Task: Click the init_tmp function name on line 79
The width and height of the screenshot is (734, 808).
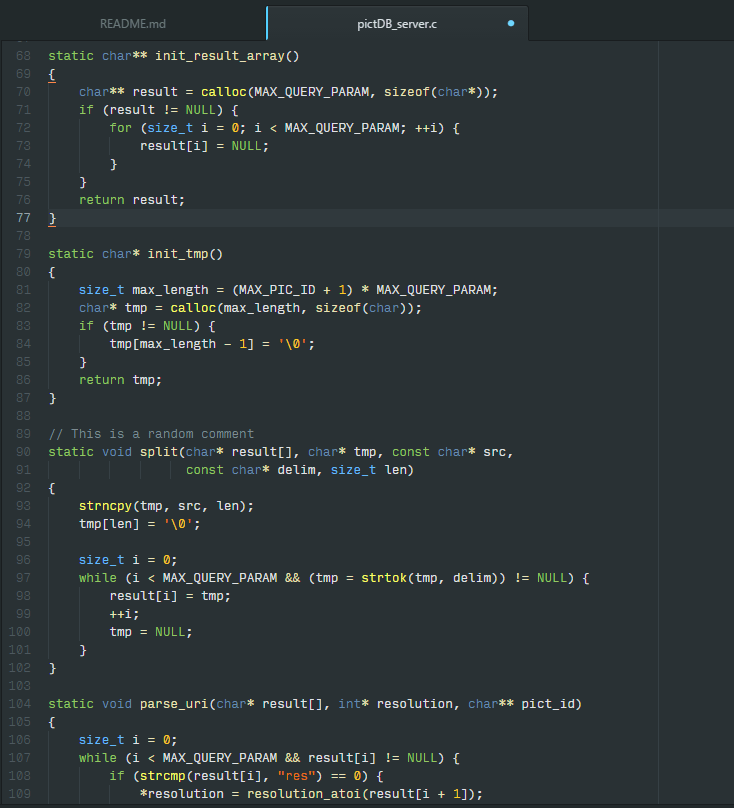Action: [x=178, y=254]
